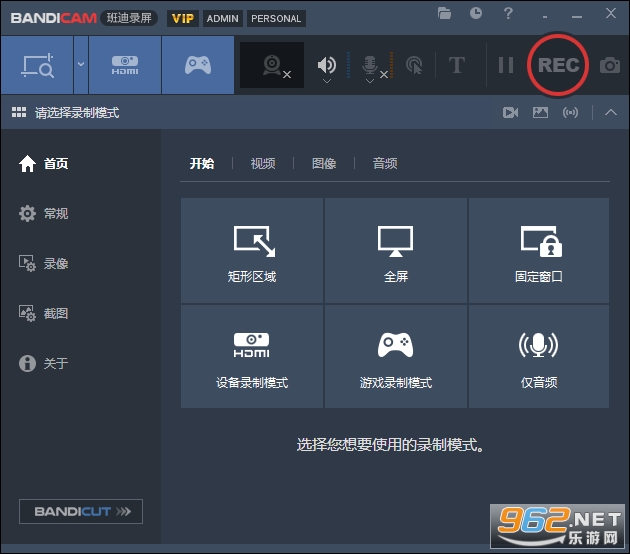Screen dimensions: 630x554
Task: Toggle microphone recording
Action: (370, 65)
